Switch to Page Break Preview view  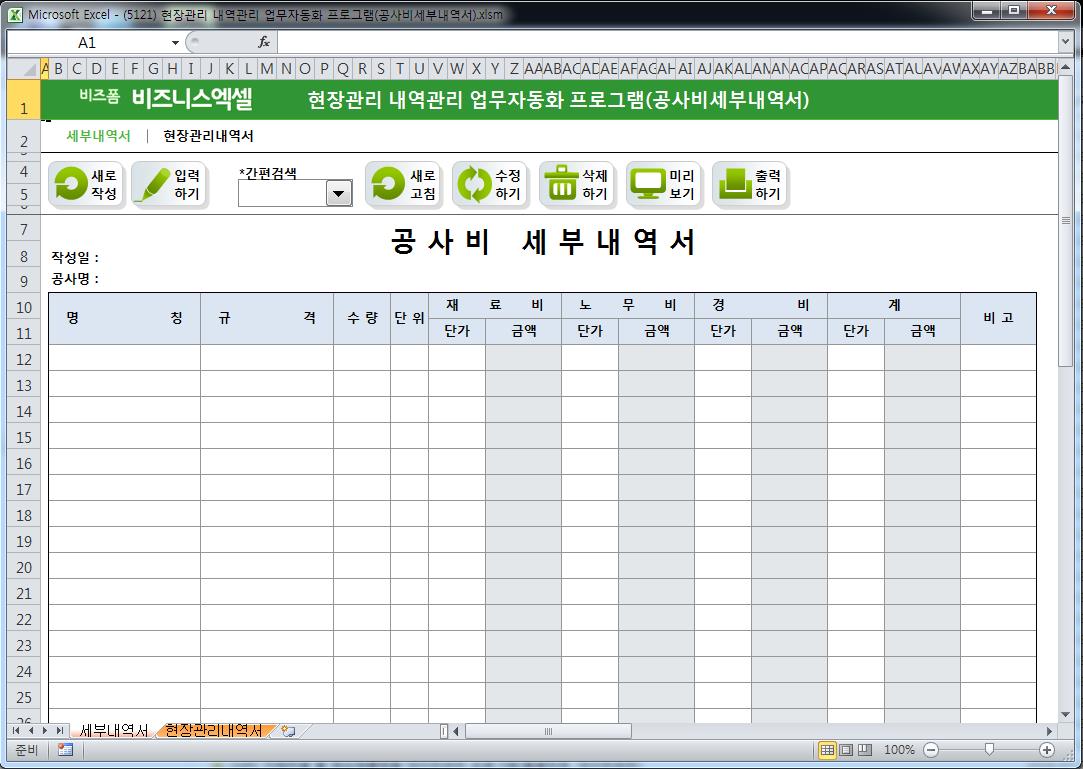click(x=865, y=750)
